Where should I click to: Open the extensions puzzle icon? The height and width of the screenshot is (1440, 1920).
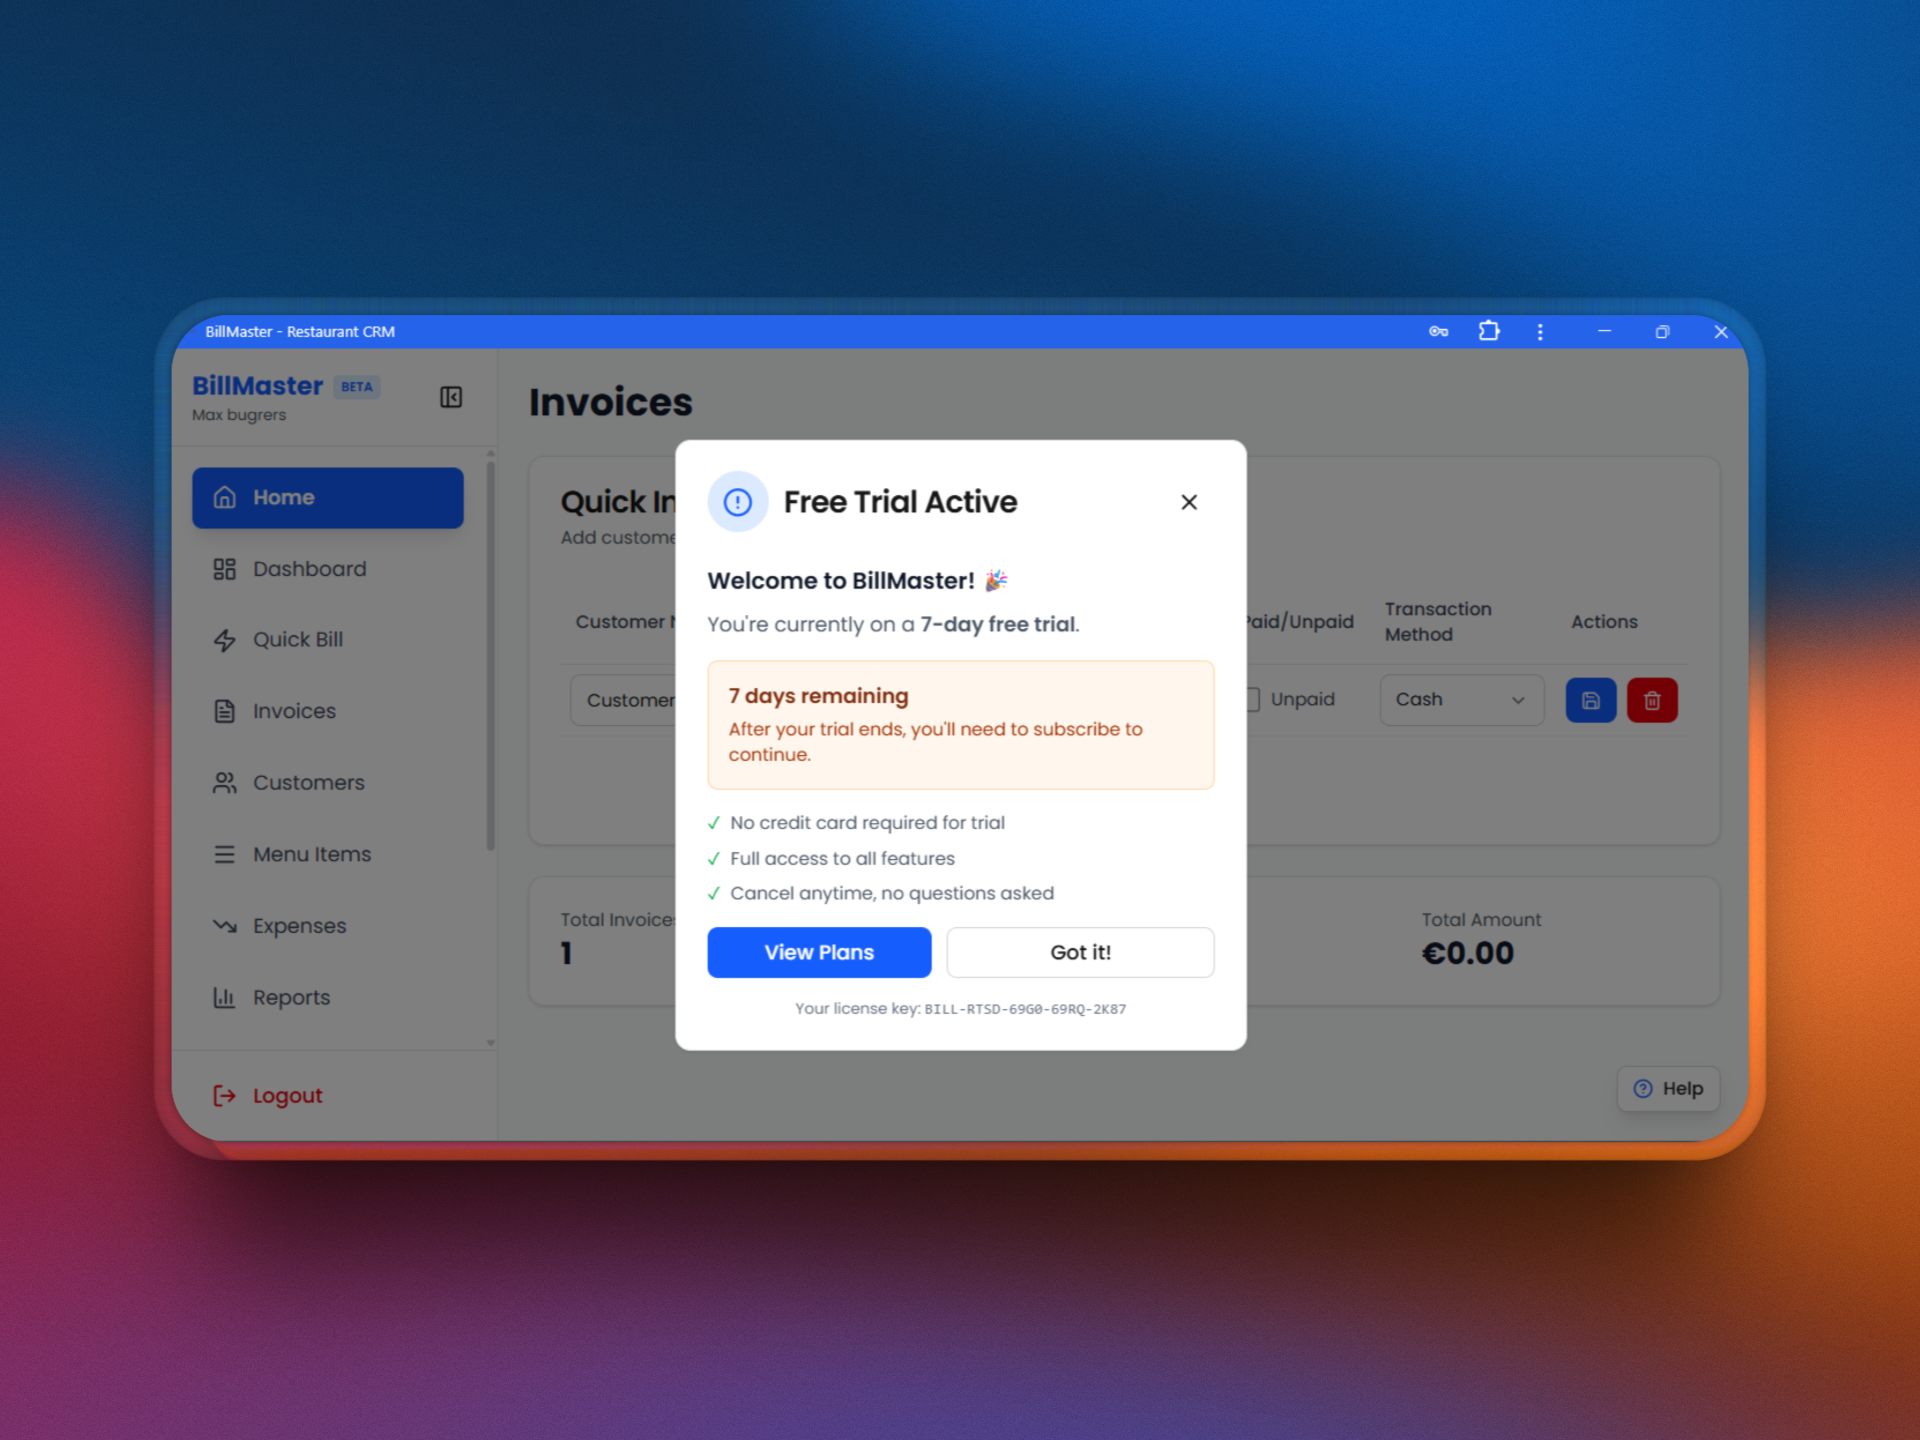(x=1489, y=331)
